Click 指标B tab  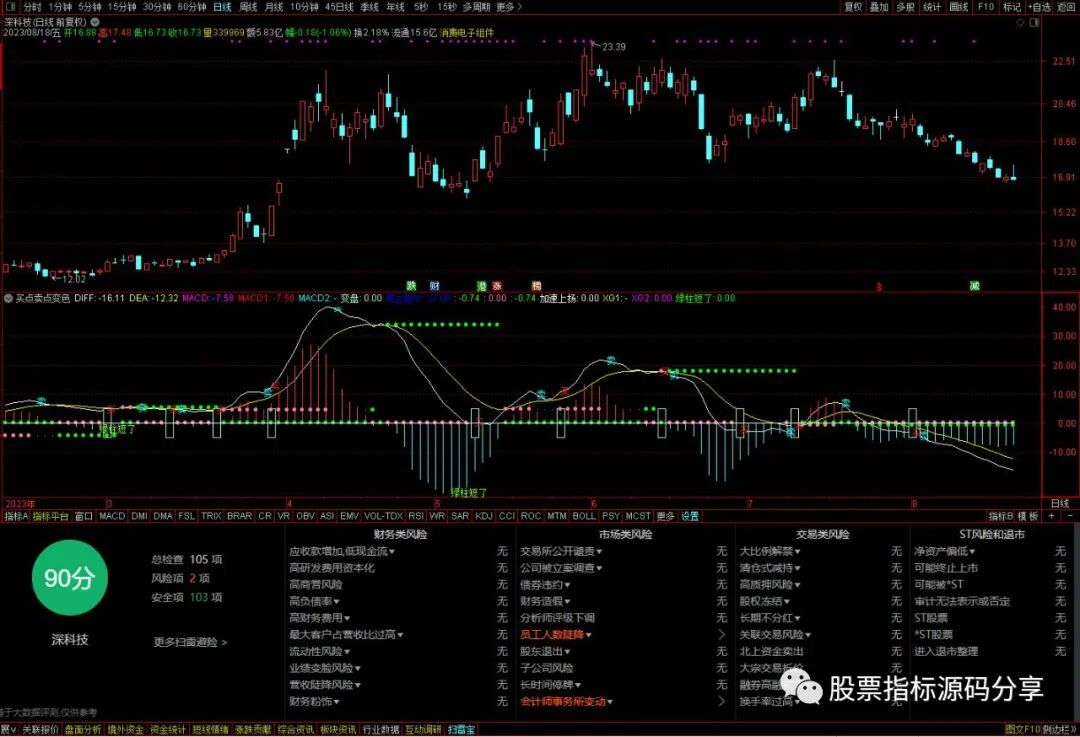coord(1001,515)
